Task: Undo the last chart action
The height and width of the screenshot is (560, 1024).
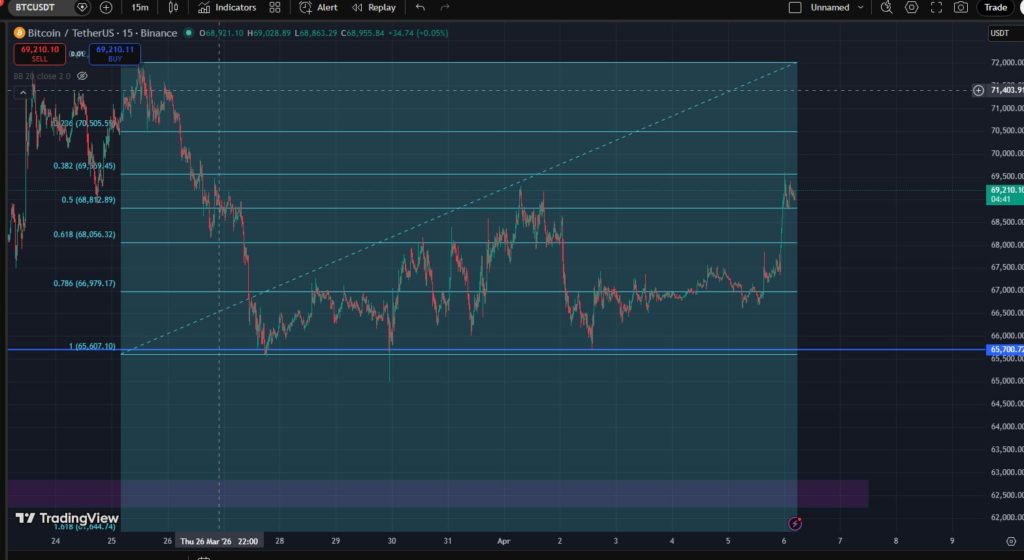Action: (421, 7)
